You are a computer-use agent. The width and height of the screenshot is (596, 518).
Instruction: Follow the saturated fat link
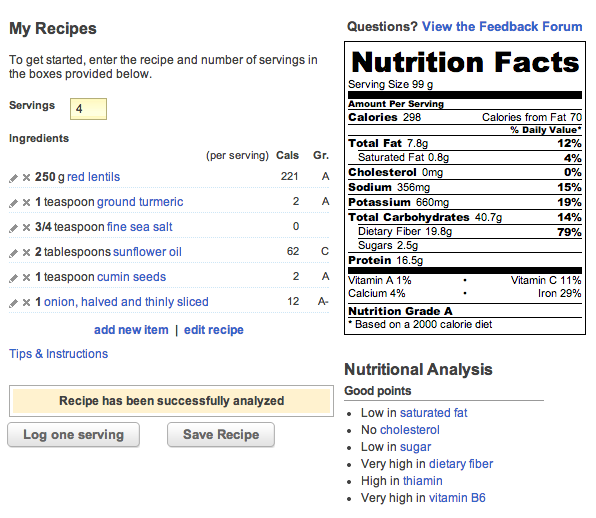point(433,413)
